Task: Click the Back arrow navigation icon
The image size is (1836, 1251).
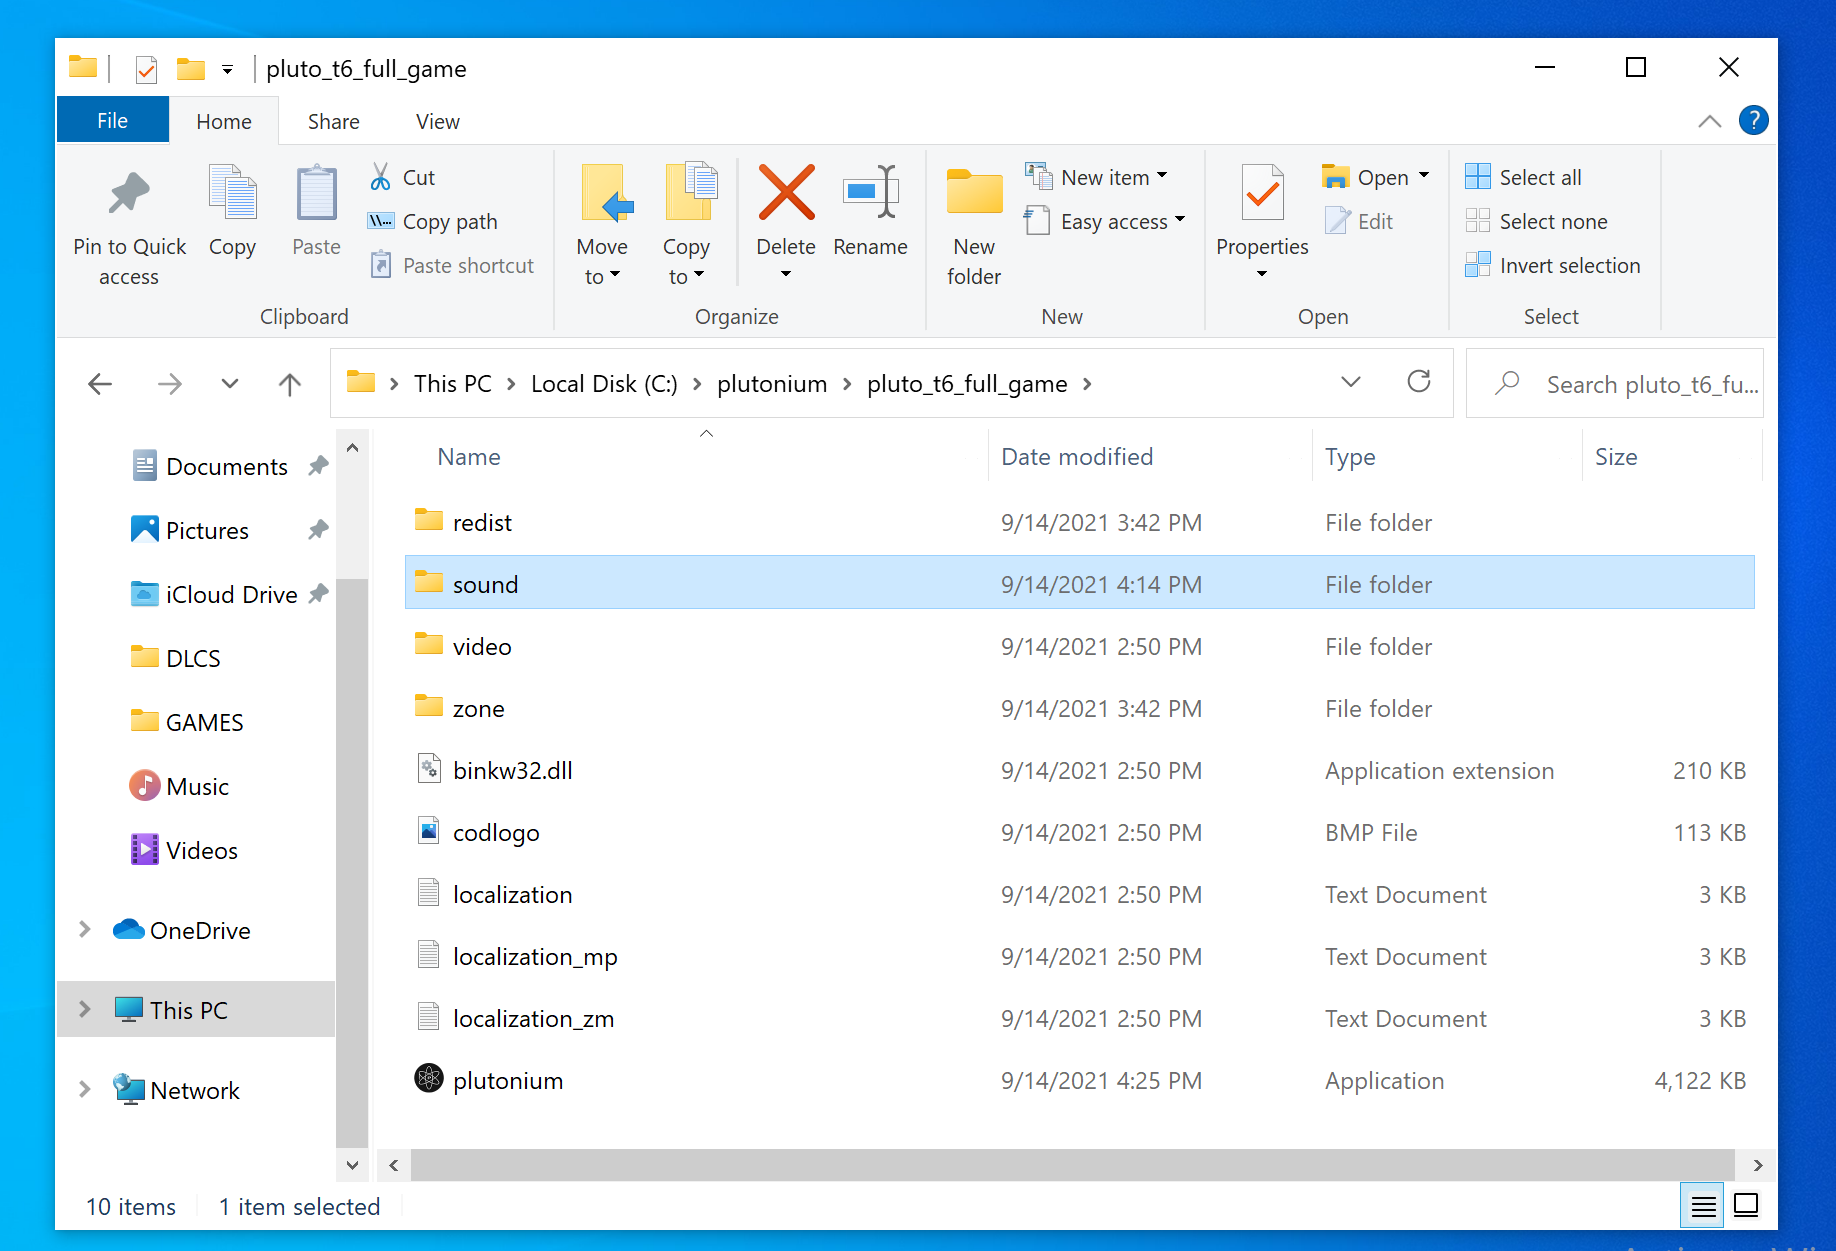Action: pos(100,384)
